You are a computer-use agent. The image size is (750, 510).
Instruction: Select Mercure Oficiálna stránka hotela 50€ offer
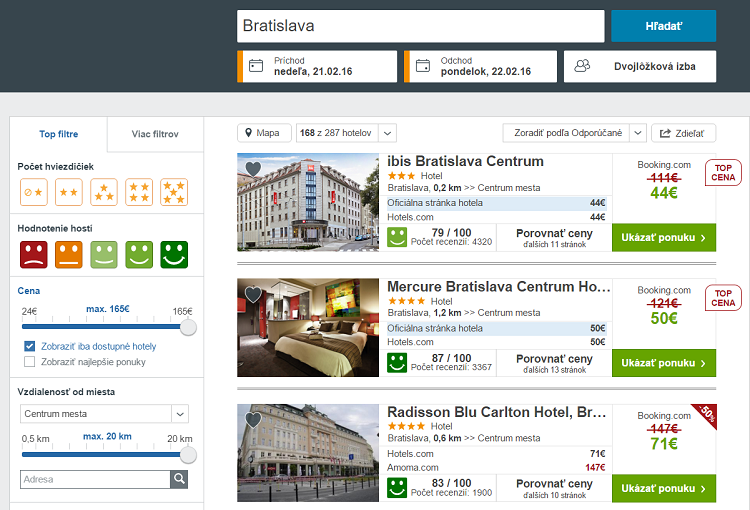coord(496,328)
